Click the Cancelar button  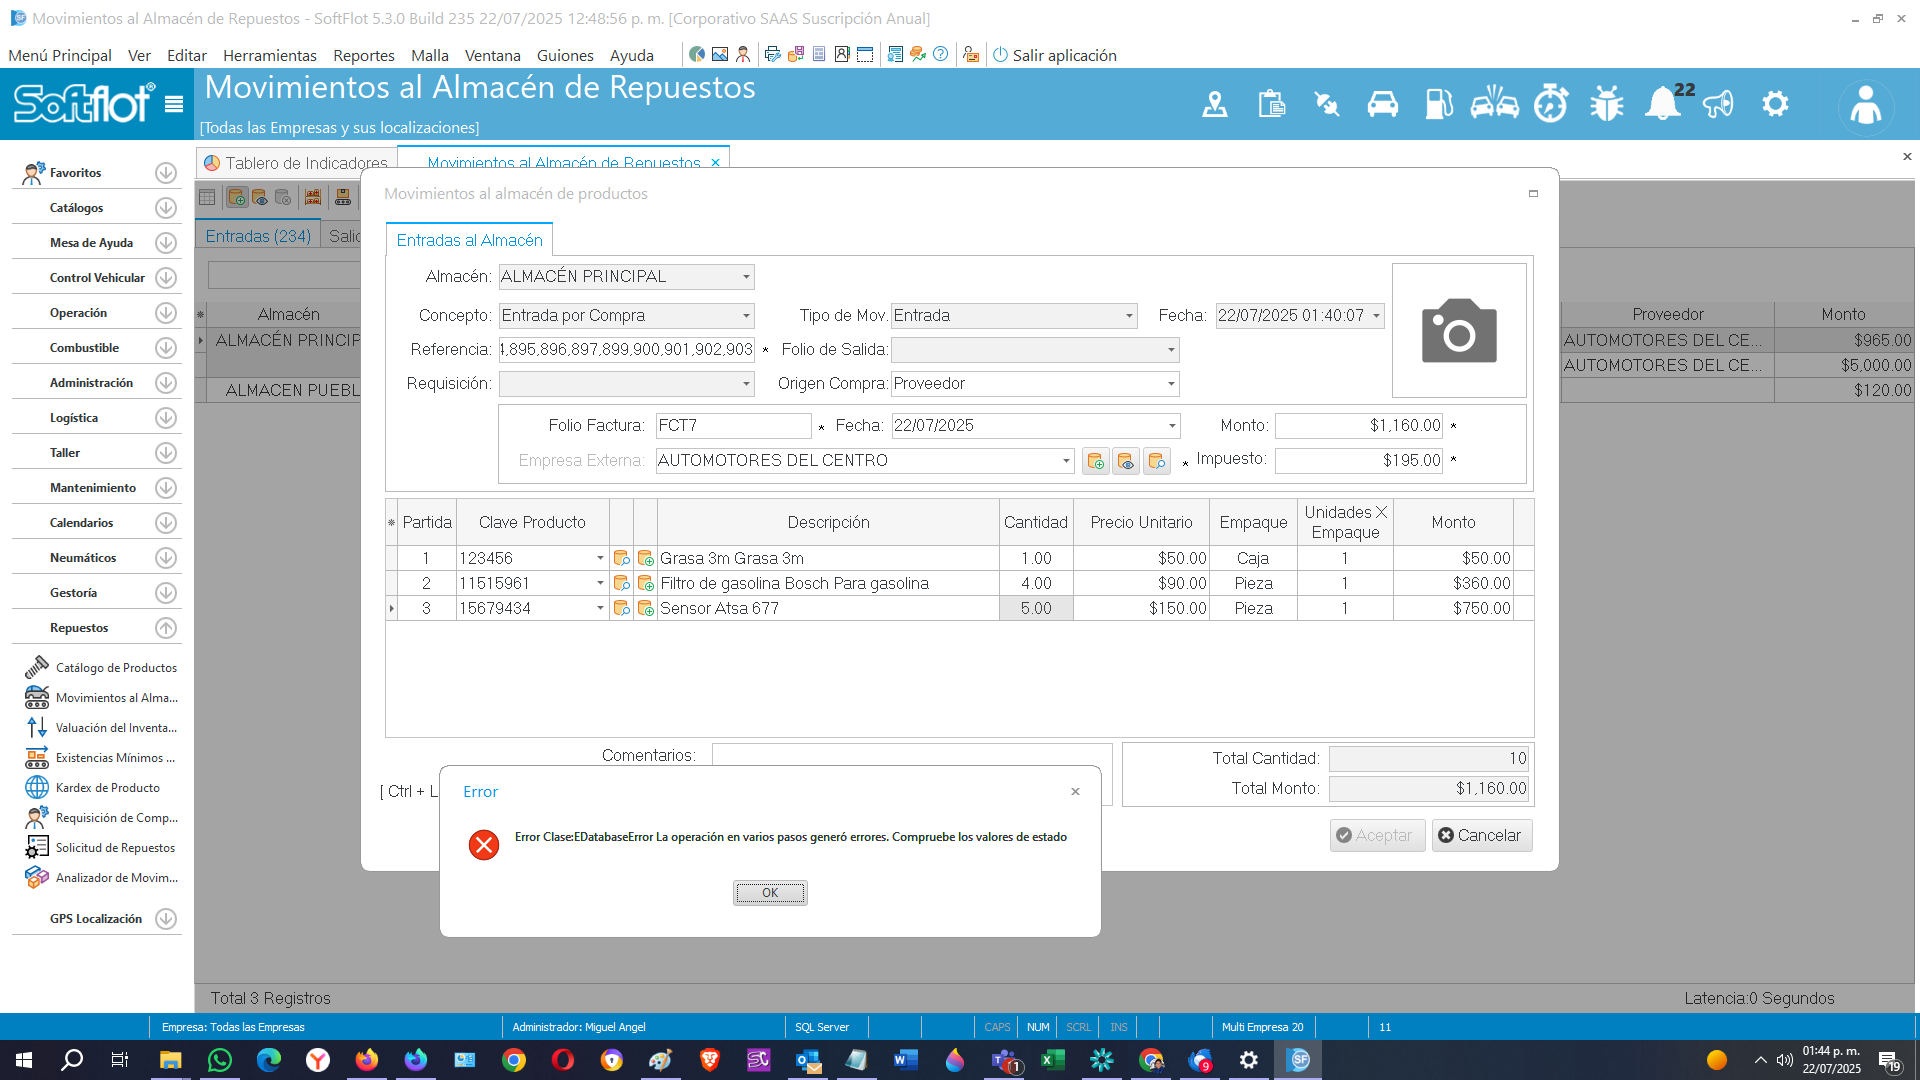pos(1481,835)
